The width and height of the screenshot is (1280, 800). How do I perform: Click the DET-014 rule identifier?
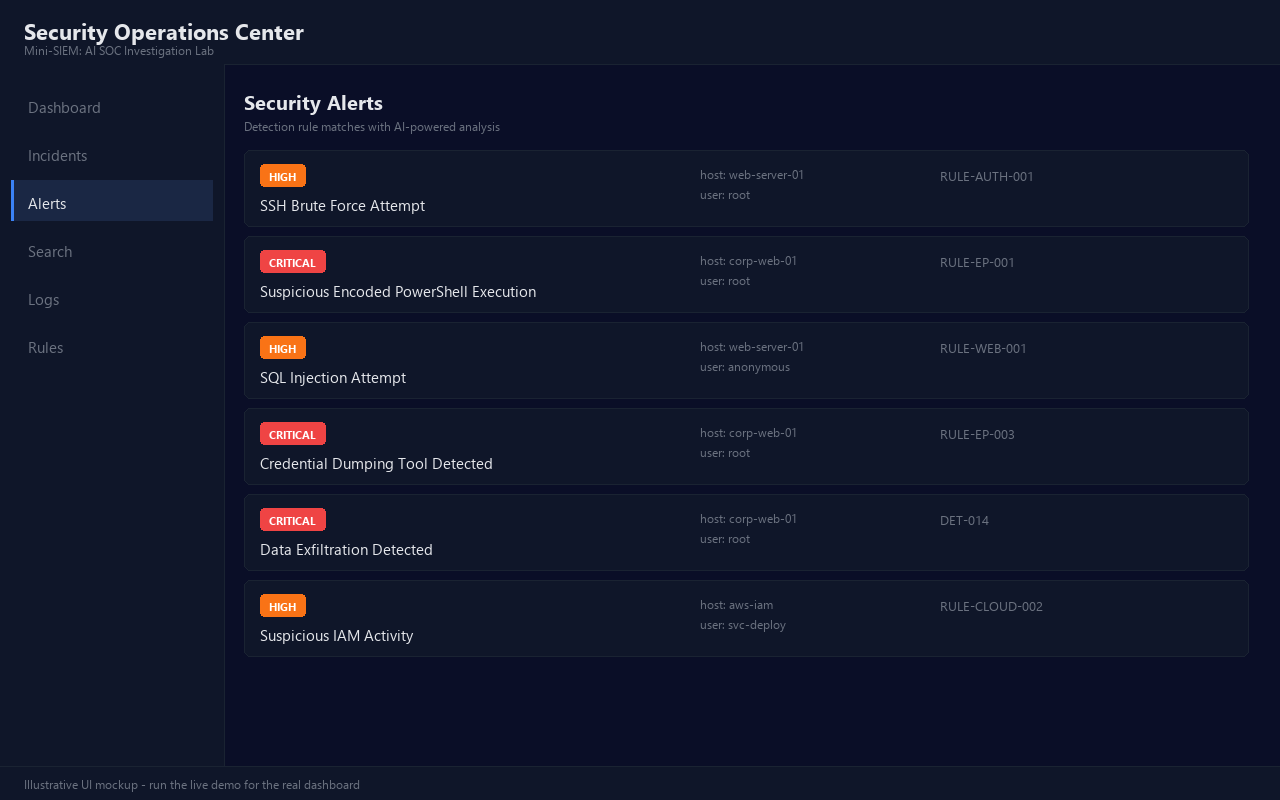pyautogui.click(x=964, y=521)
